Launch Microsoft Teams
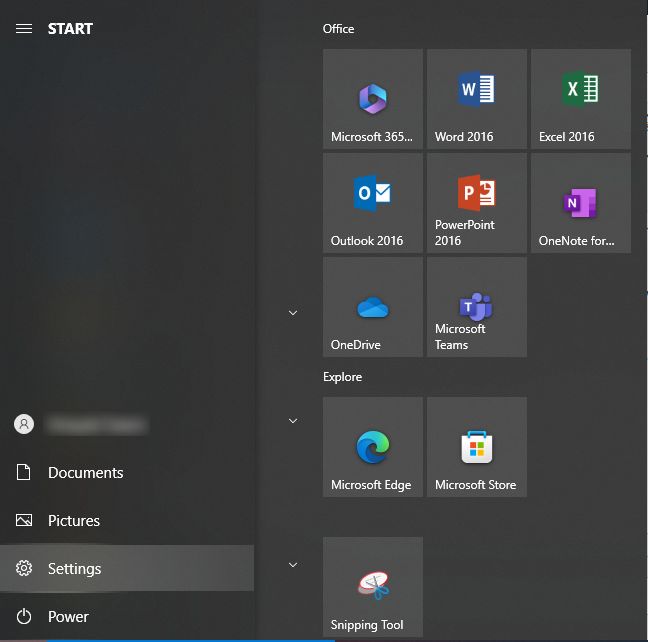Viewport: 648px width, 642px height. 476,307
